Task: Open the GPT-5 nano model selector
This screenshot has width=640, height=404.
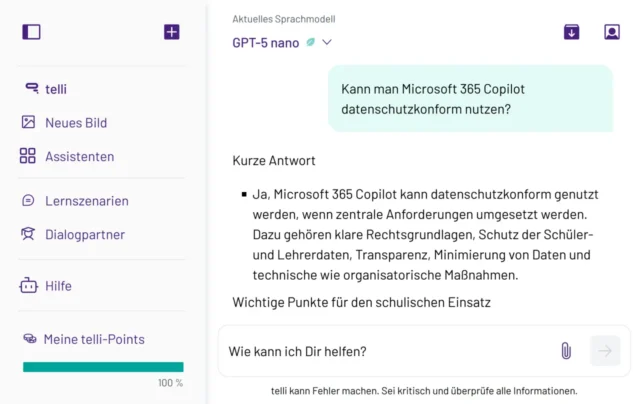Action: click(282, 42)
